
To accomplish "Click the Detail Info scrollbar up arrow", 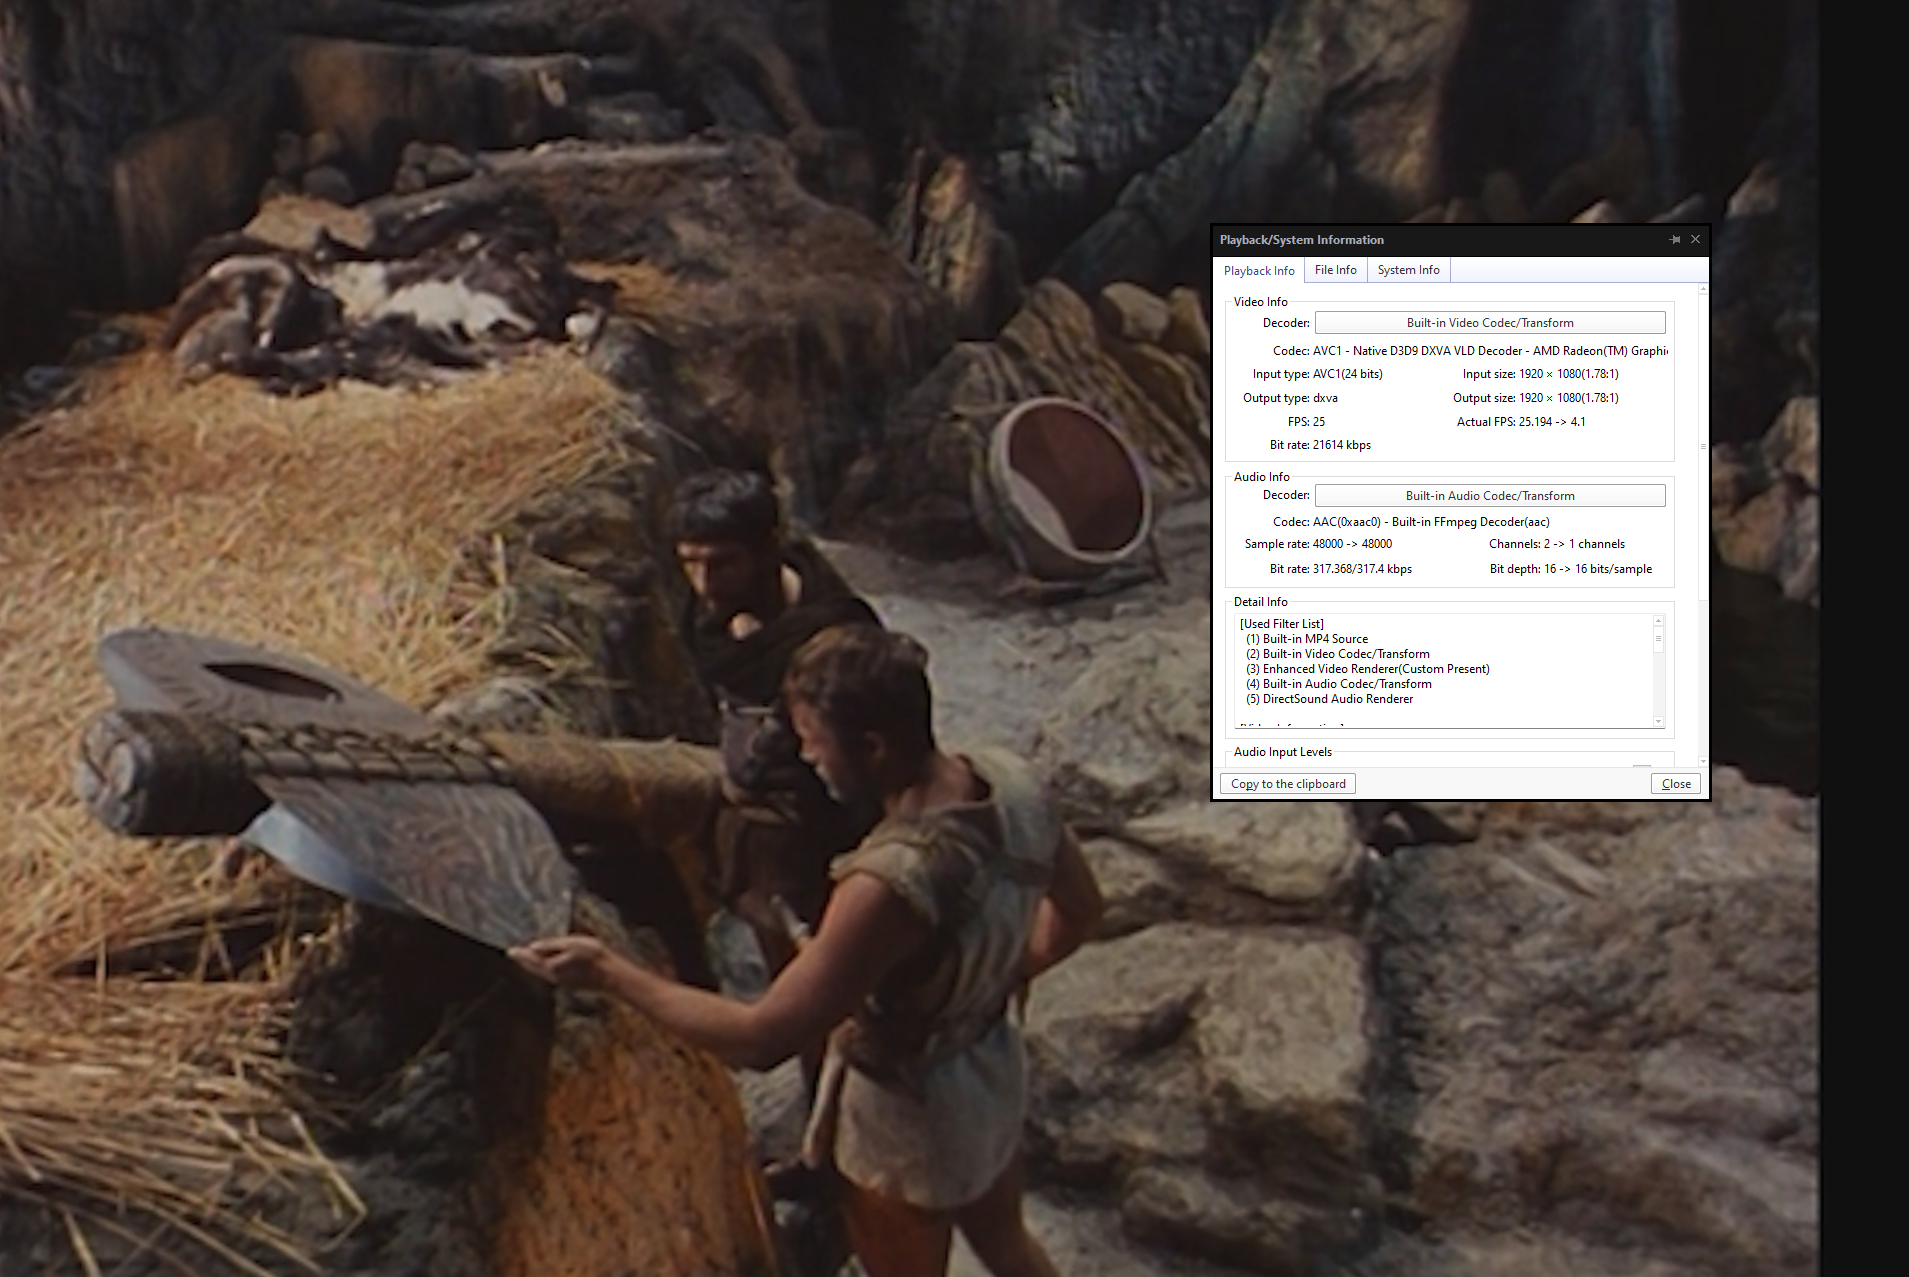I will tap(1658, 621).
